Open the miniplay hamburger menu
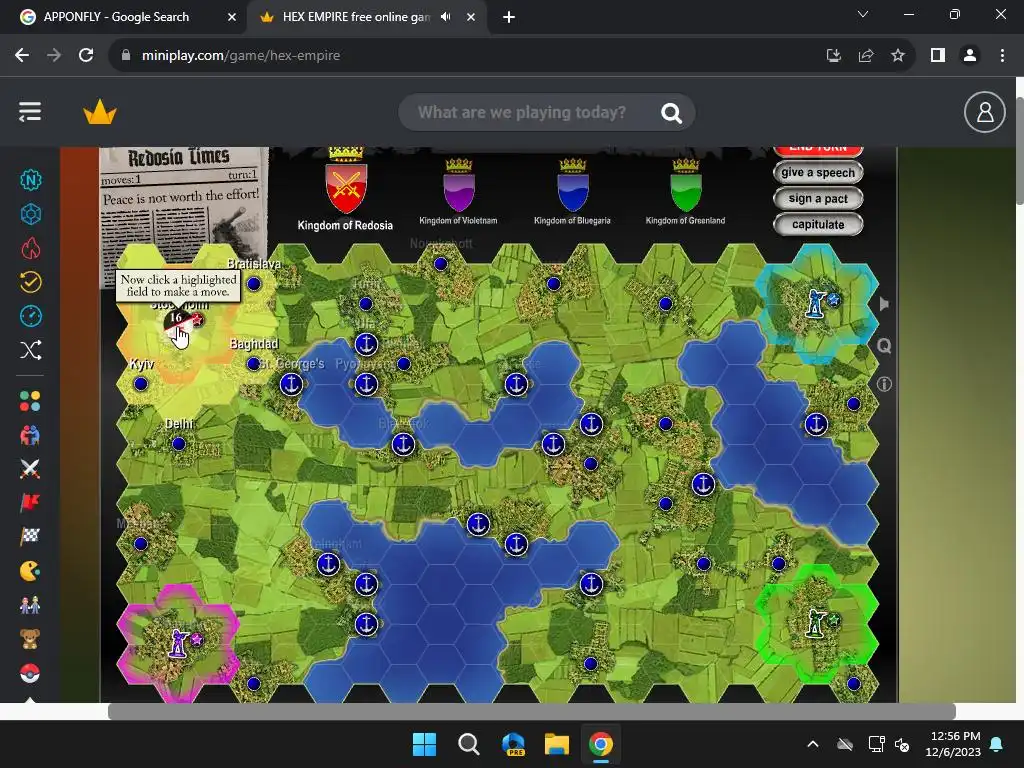1024x768 pixels. pyautogui.click(x=30, y=112)
